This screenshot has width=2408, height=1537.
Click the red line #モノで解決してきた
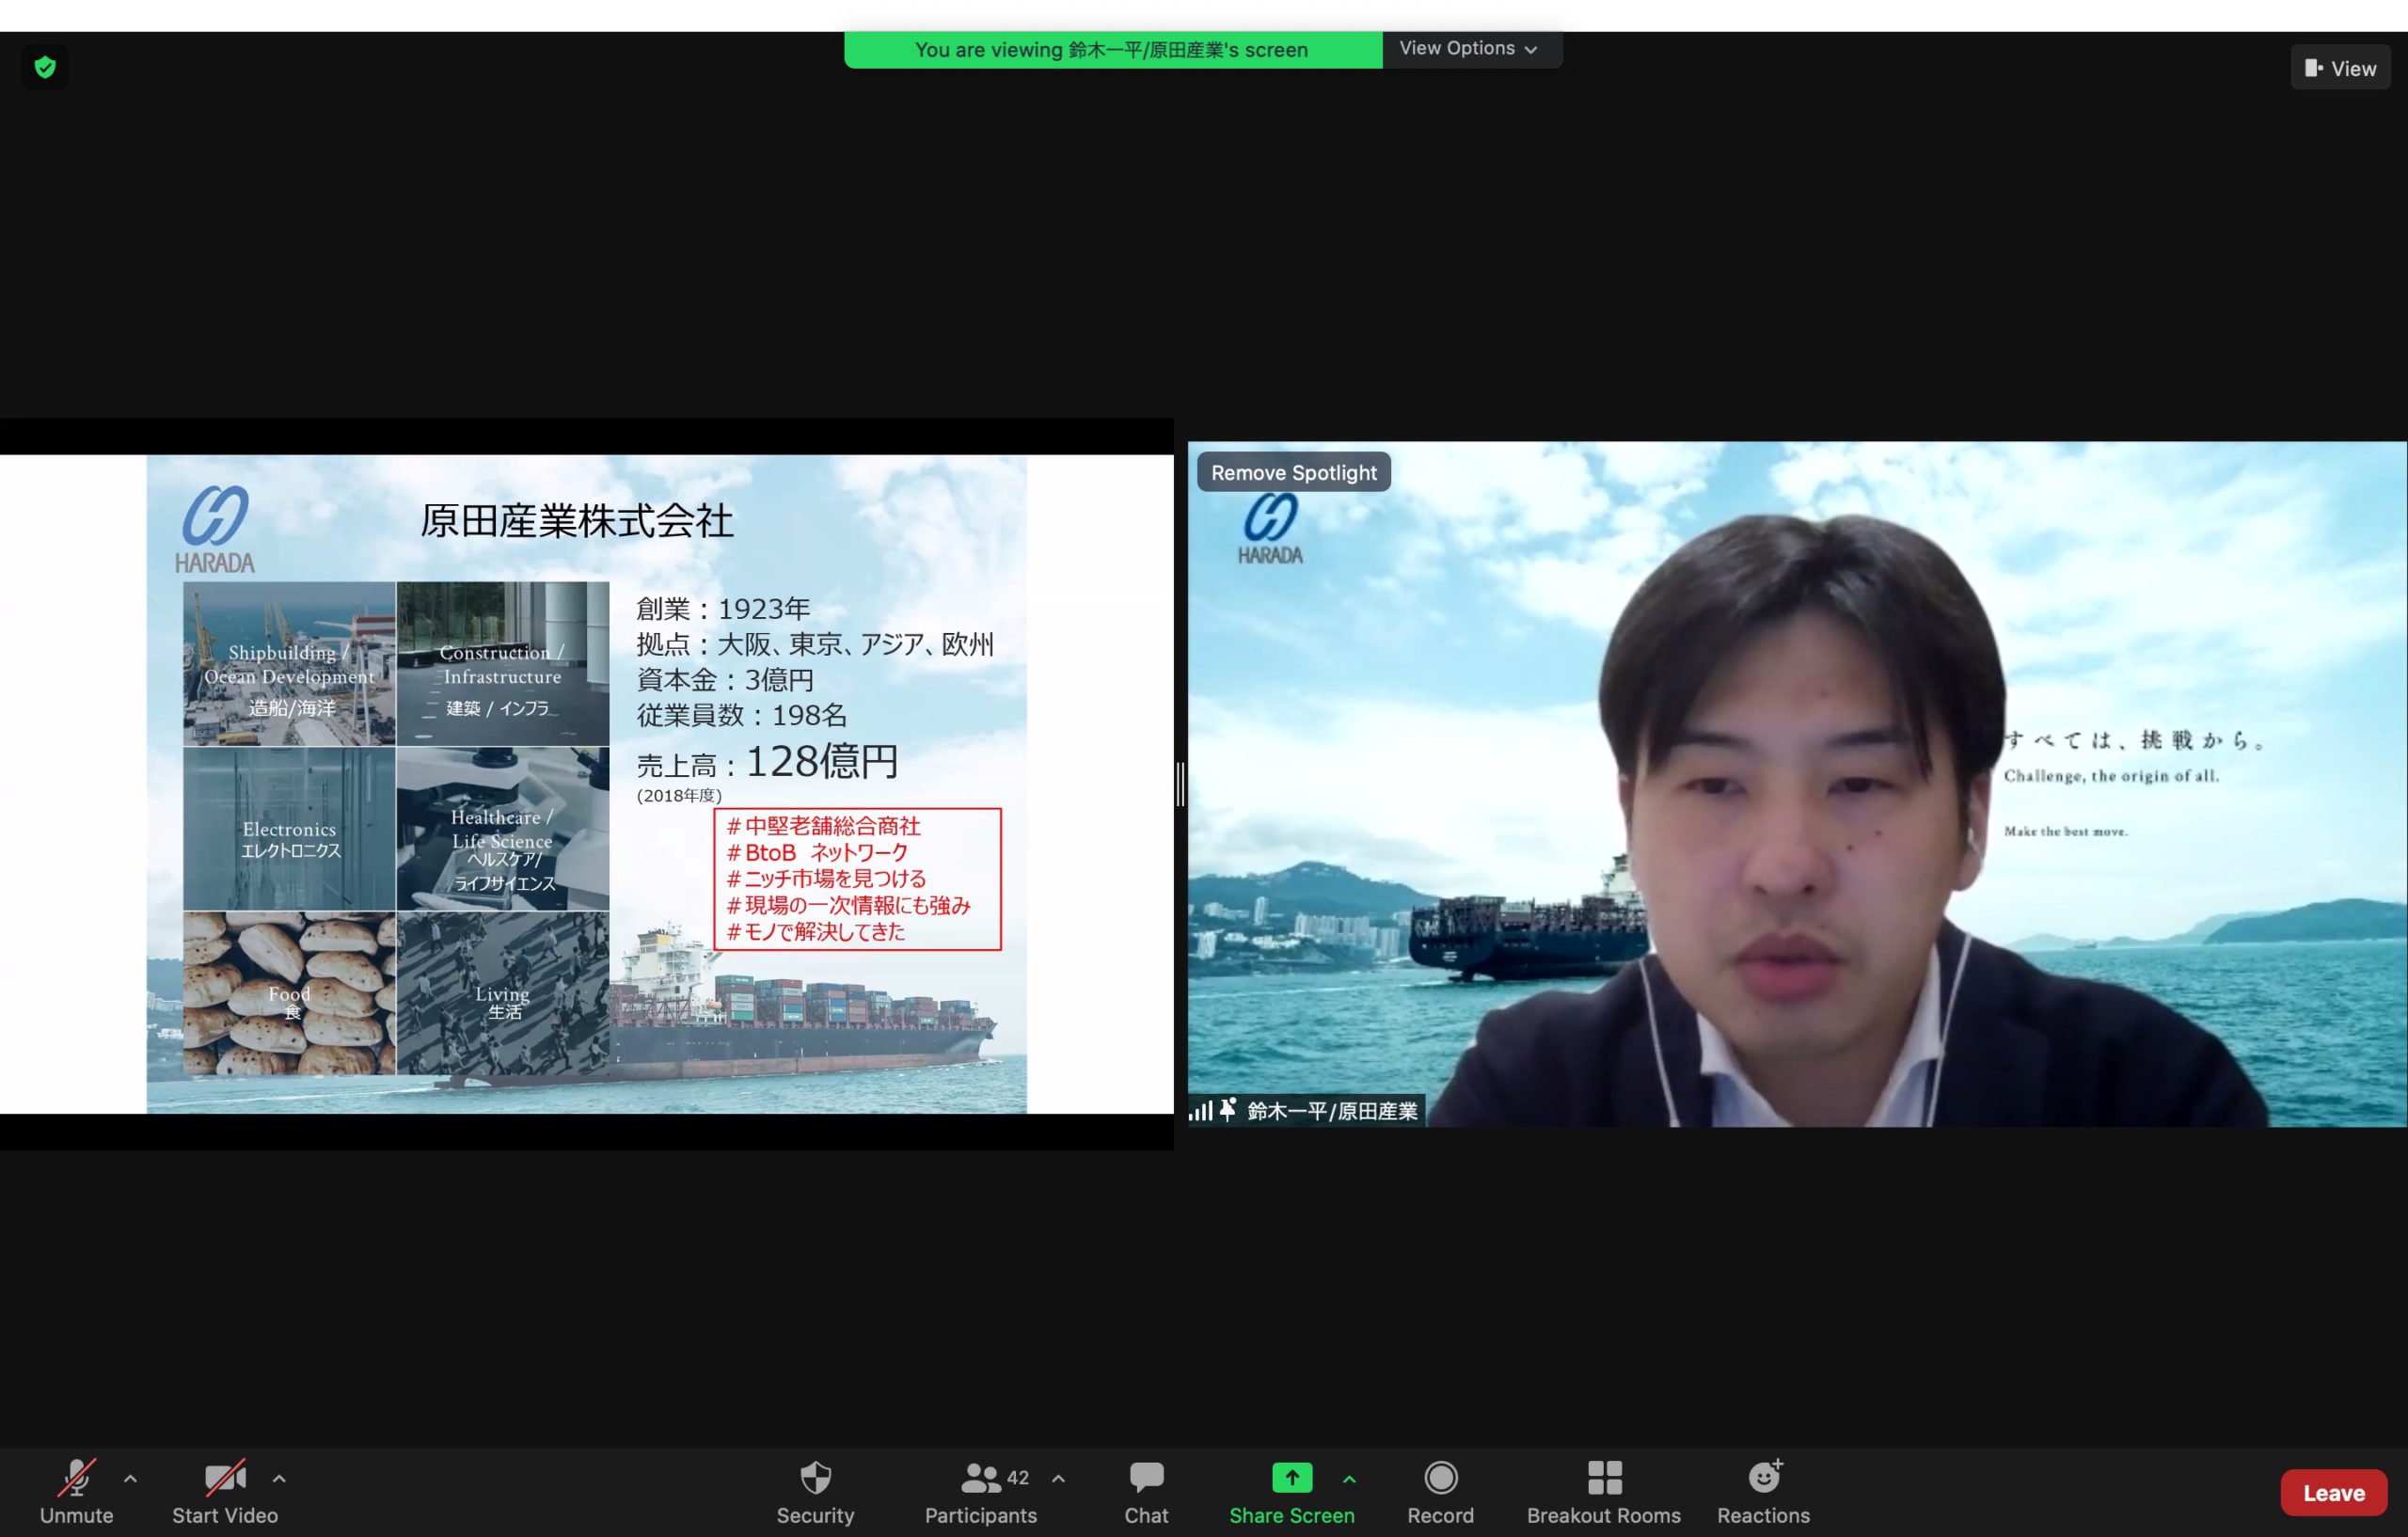pyautogui.click(x=815, y=931)
